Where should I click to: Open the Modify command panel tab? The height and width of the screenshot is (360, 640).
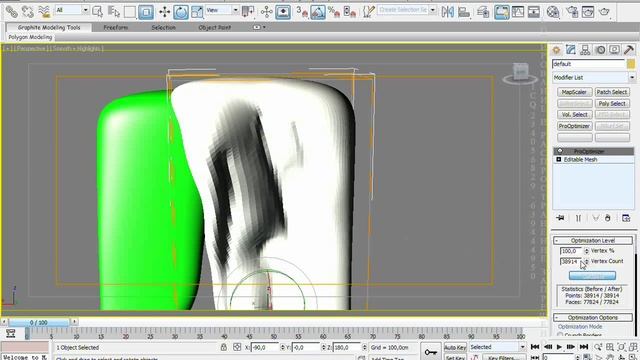point(571,50)
